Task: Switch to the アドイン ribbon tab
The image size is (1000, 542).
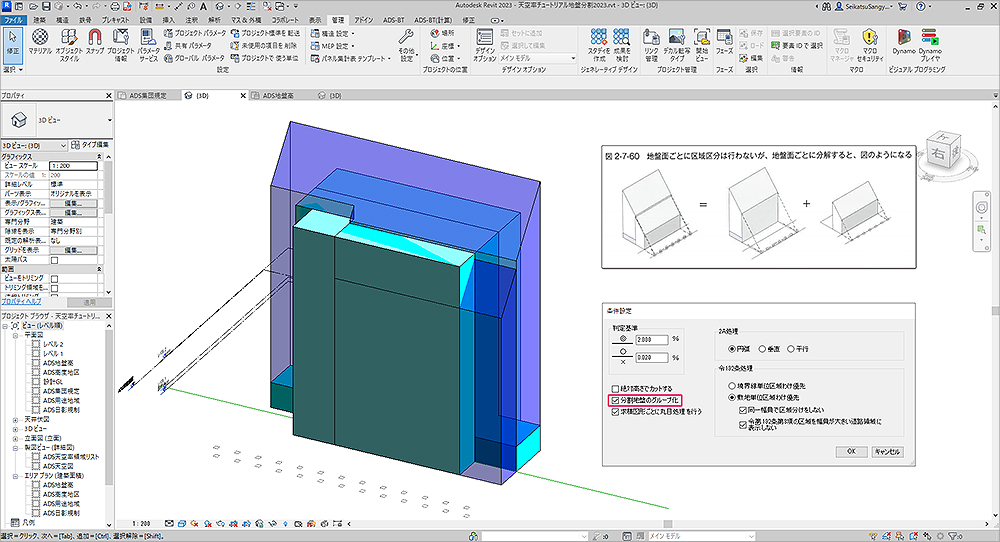Action: pos(364,19)
